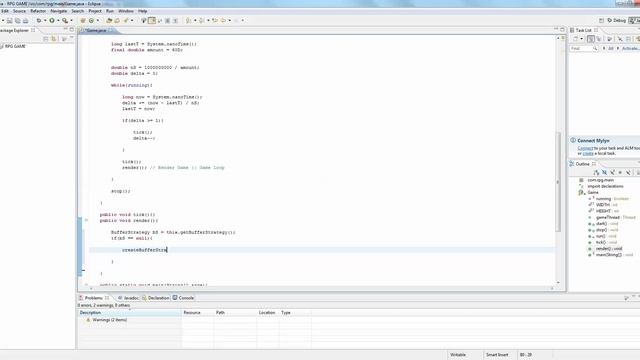
Task: Open the Debug button dropdown arrow
Action: click(44, 20)
